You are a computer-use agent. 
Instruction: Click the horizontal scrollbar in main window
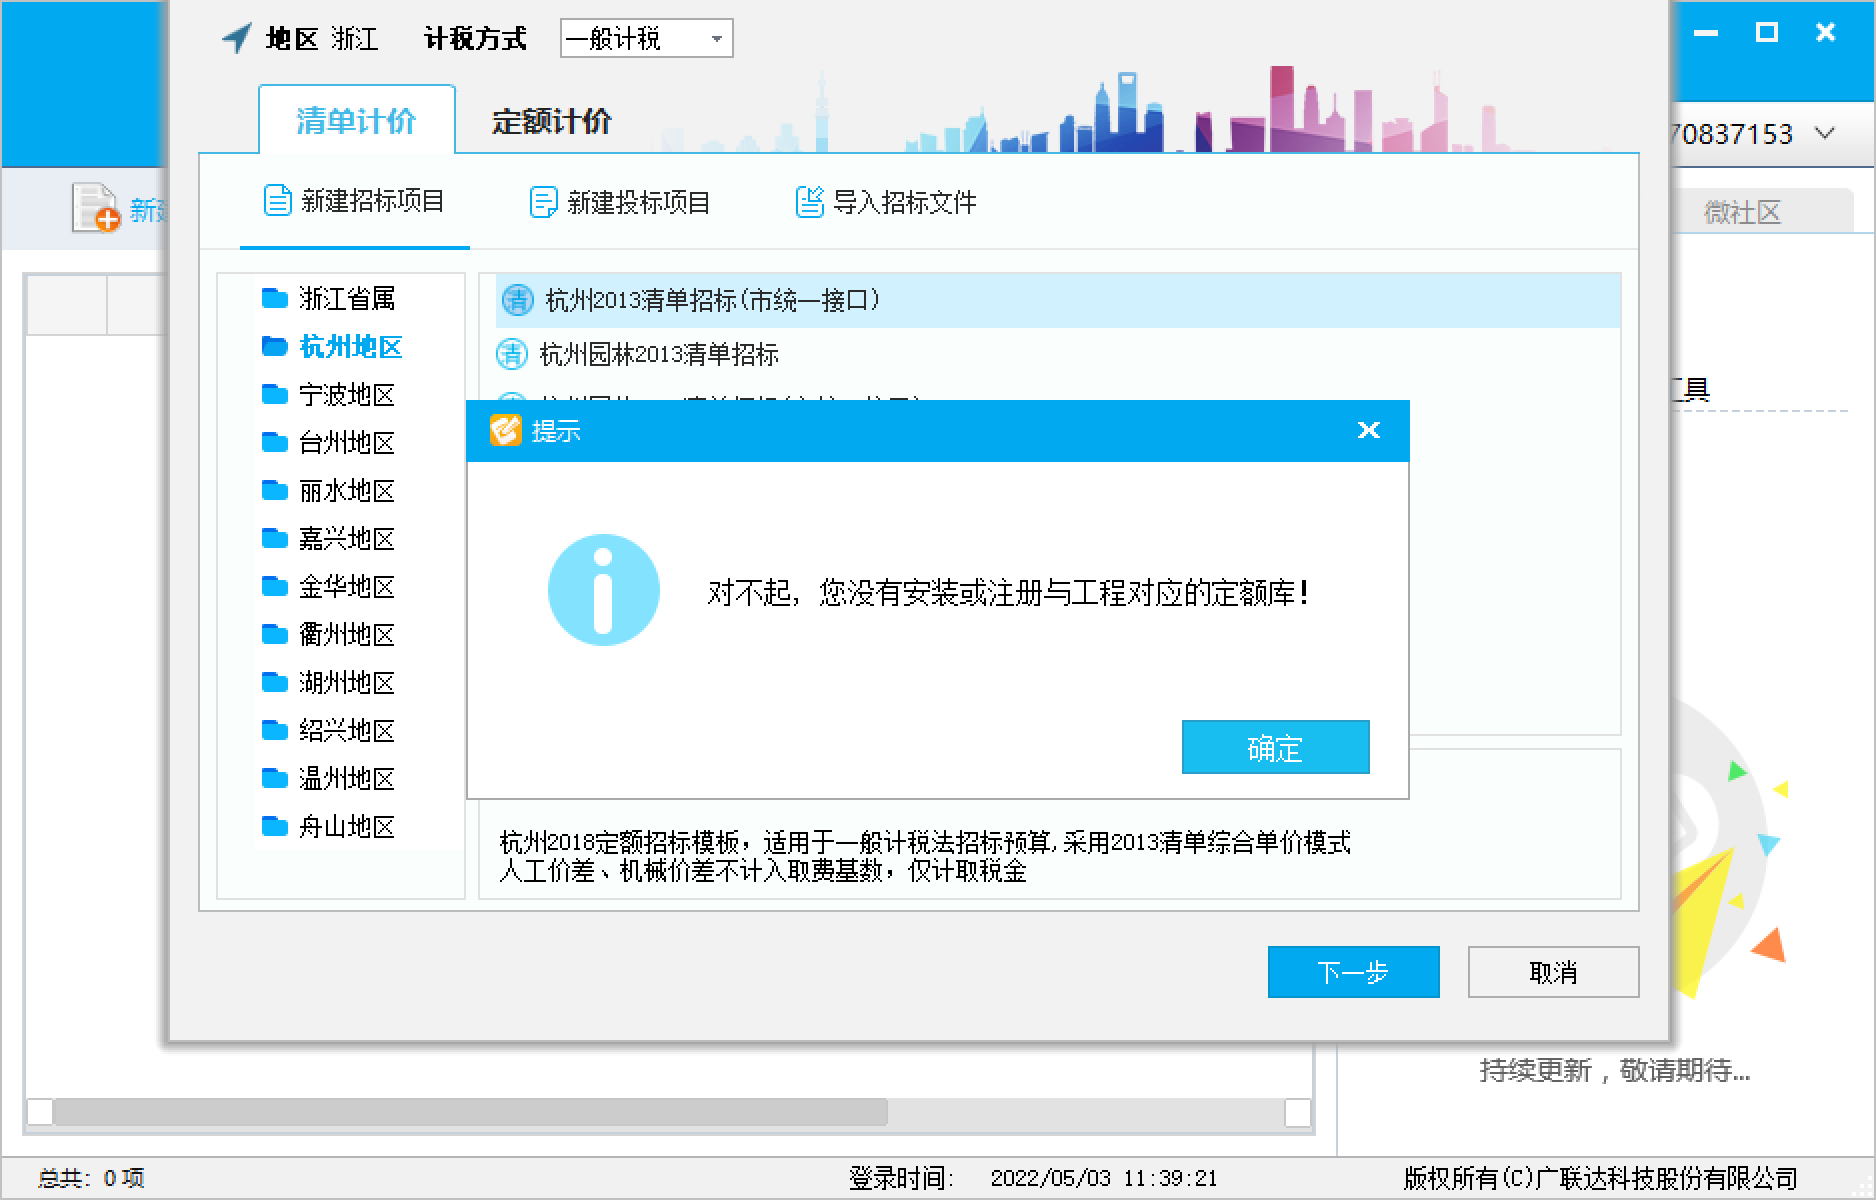click(470, 1111)
